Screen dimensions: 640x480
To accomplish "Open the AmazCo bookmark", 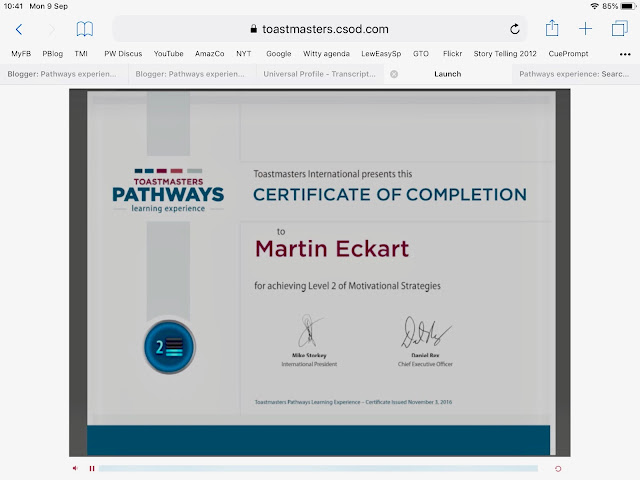I will [209, 53].
